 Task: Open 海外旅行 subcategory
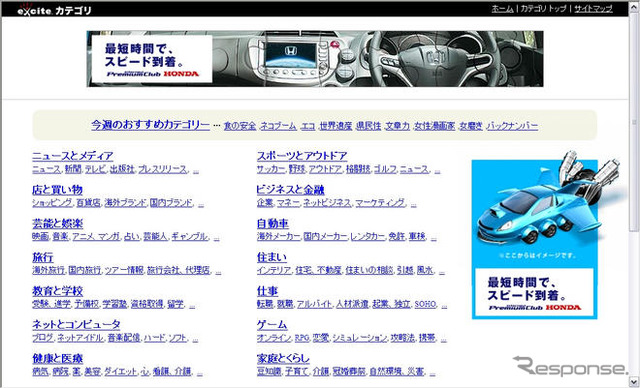tap(49, 270)
